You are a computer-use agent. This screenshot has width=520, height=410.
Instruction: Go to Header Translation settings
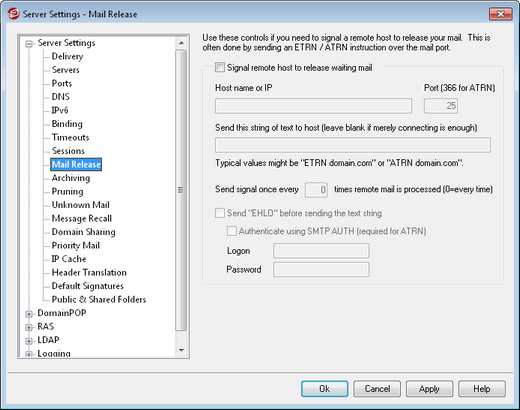tap(89, 272)
